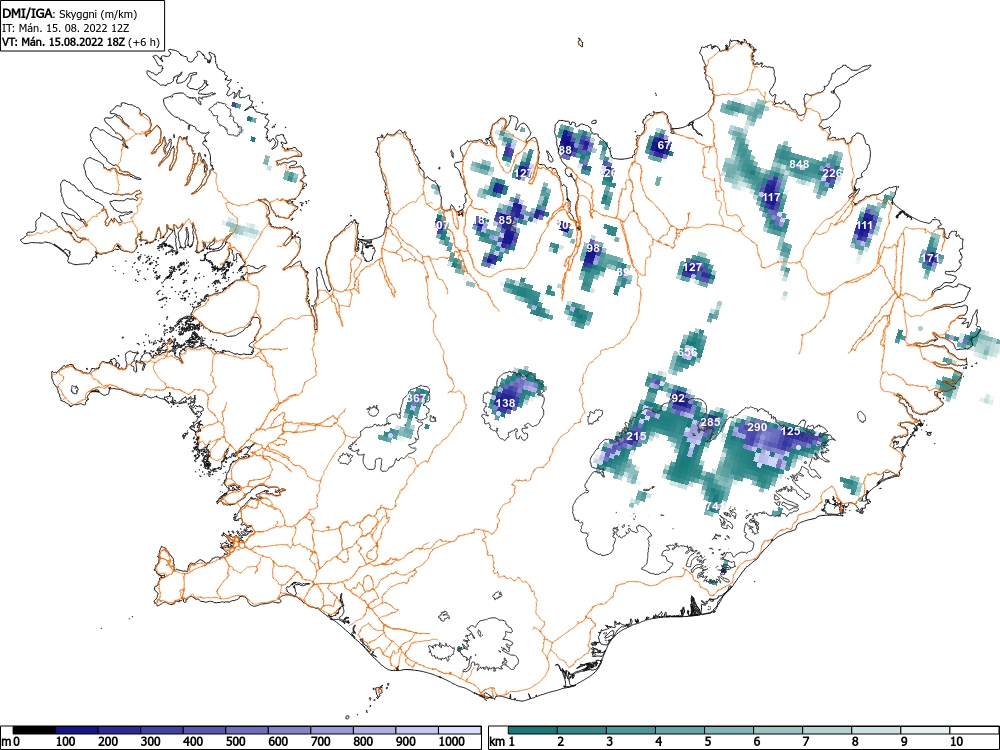Click the '92' value north of Vatnajökull
1000x750 pixels.
click(678, 399)
